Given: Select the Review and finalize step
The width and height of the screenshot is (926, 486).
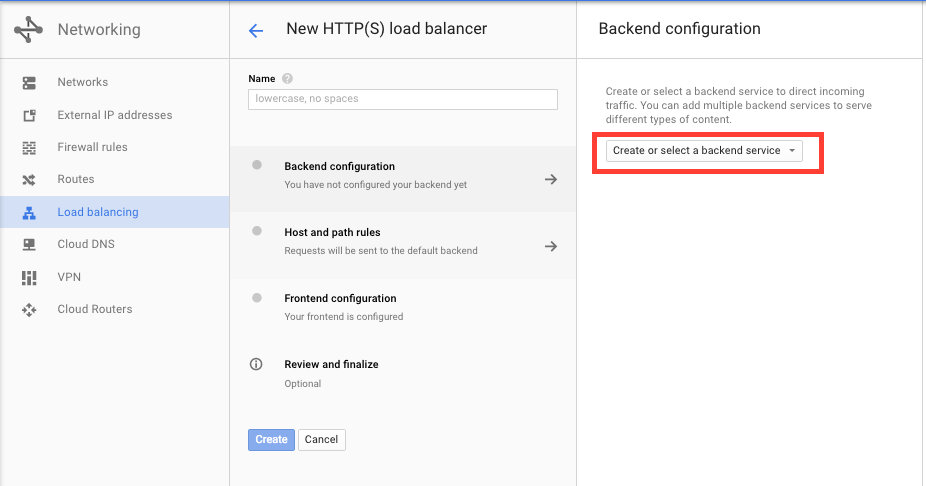Looking at the screenshot, I should (x=331, y=365).
